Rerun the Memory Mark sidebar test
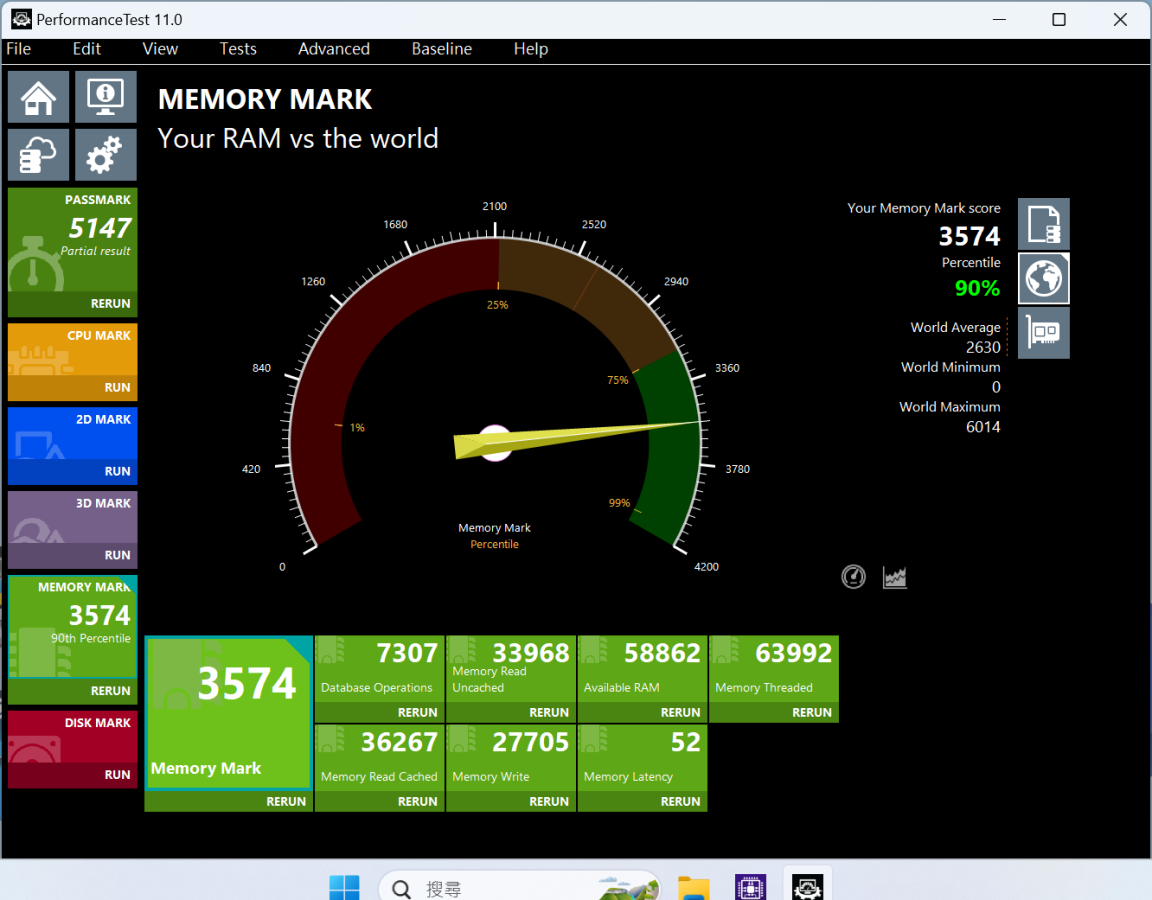The height and width of the screenshot is (900, 1152). [x=73, y=691]
